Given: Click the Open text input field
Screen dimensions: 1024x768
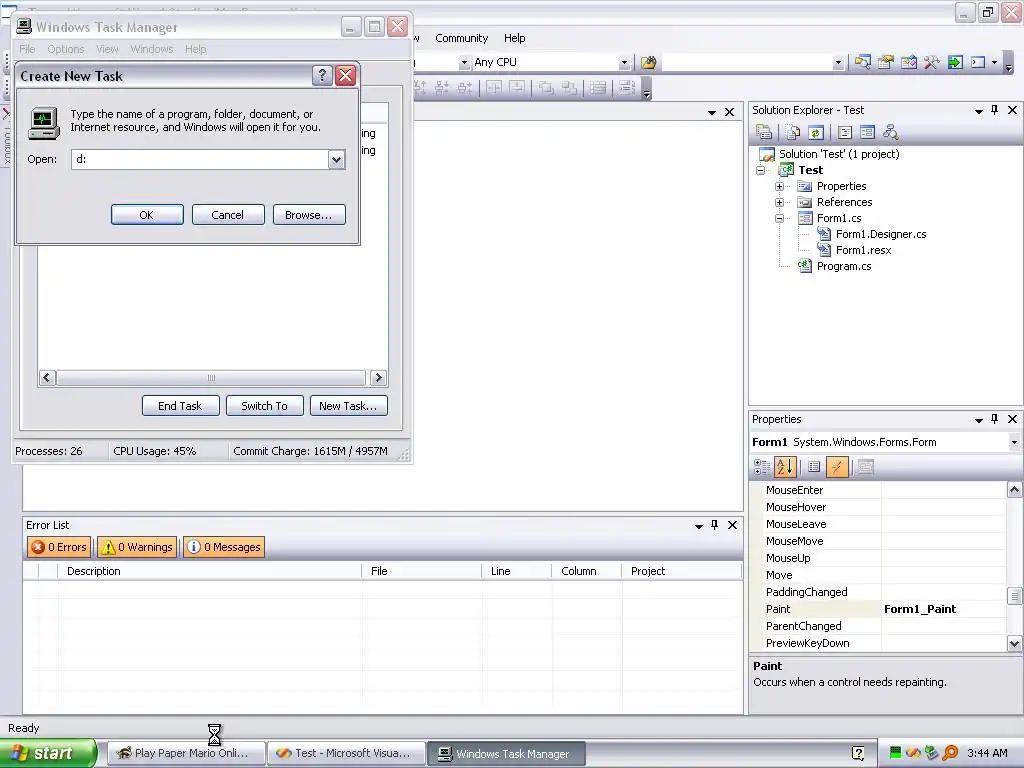Looking at the screenshot, I should 200,159.
